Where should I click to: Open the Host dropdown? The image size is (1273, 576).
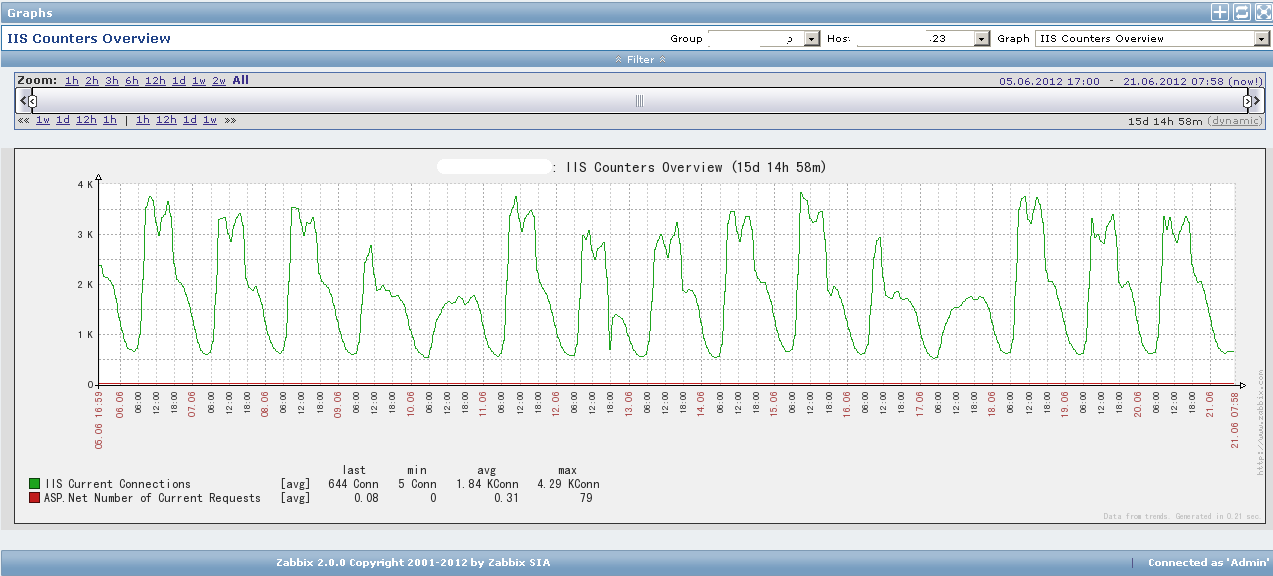pyautogui.click(x=923, y=38)
